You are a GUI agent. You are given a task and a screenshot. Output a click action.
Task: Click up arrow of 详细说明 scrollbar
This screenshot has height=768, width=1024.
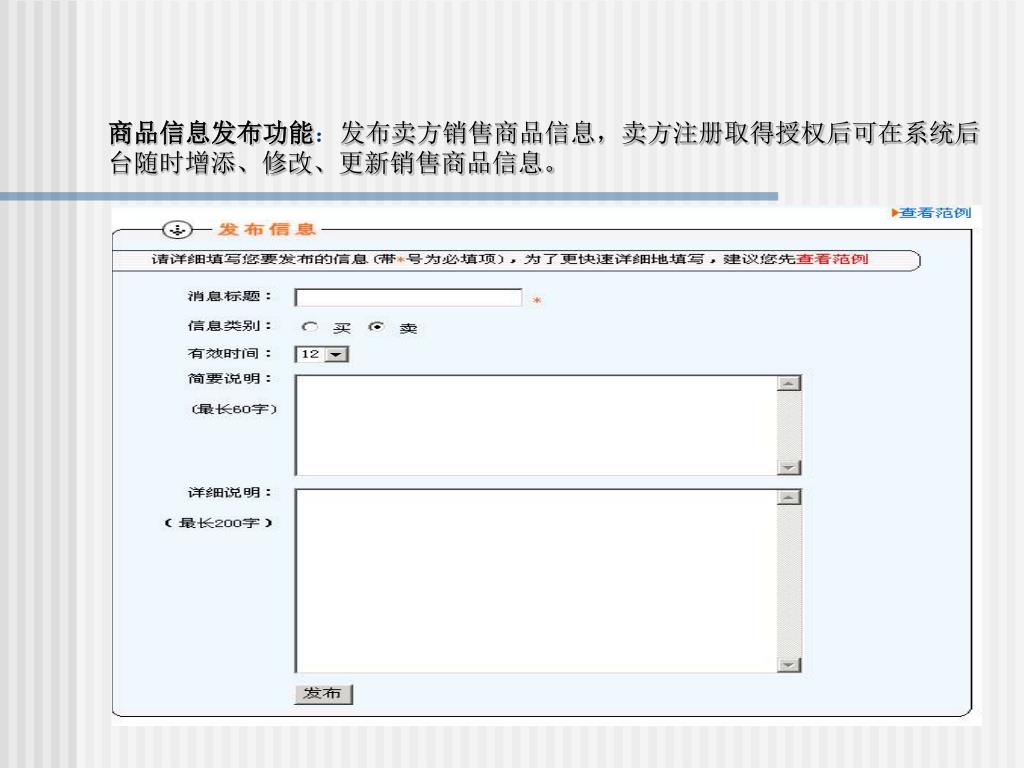tap(789, 498)
